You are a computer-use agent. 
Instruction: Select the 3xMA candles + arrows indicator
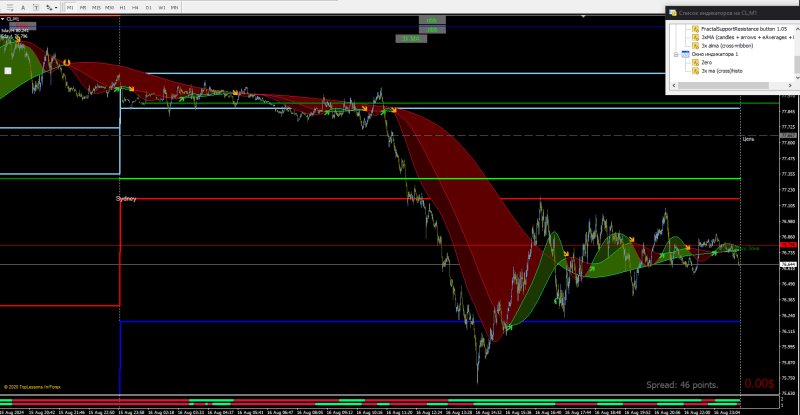(x=747, y=37)
